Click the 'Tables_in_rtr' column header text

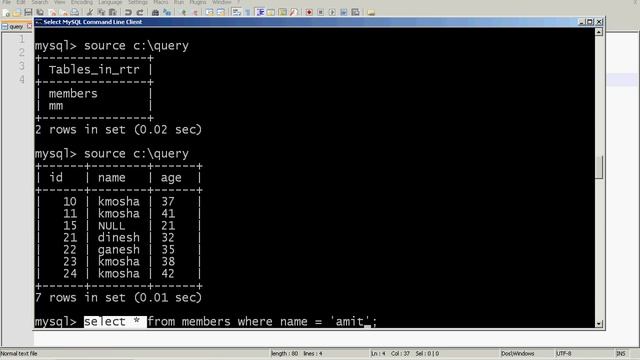tap(94, 70)
